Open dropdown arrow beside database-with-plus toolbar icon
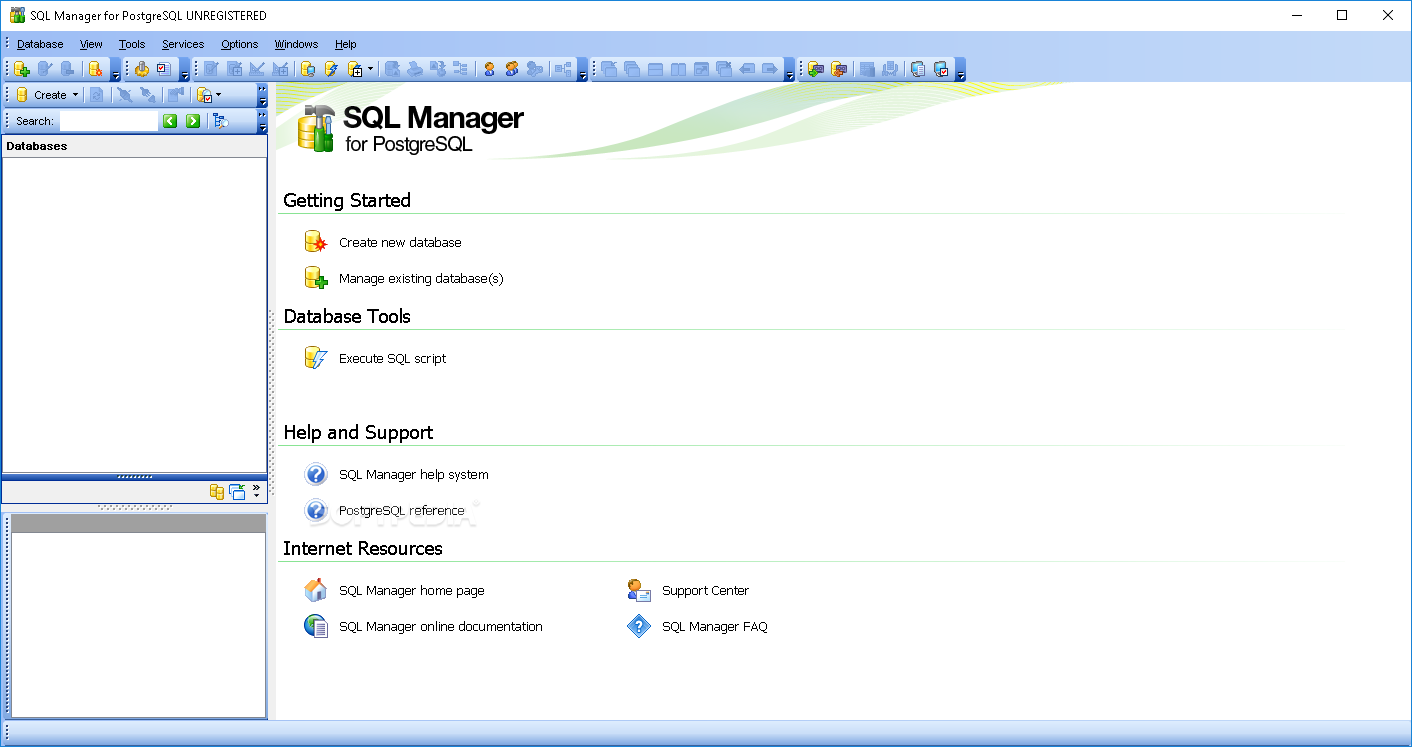The width and height of the screenshot is (1412, 747). click(x=370, y=69)
